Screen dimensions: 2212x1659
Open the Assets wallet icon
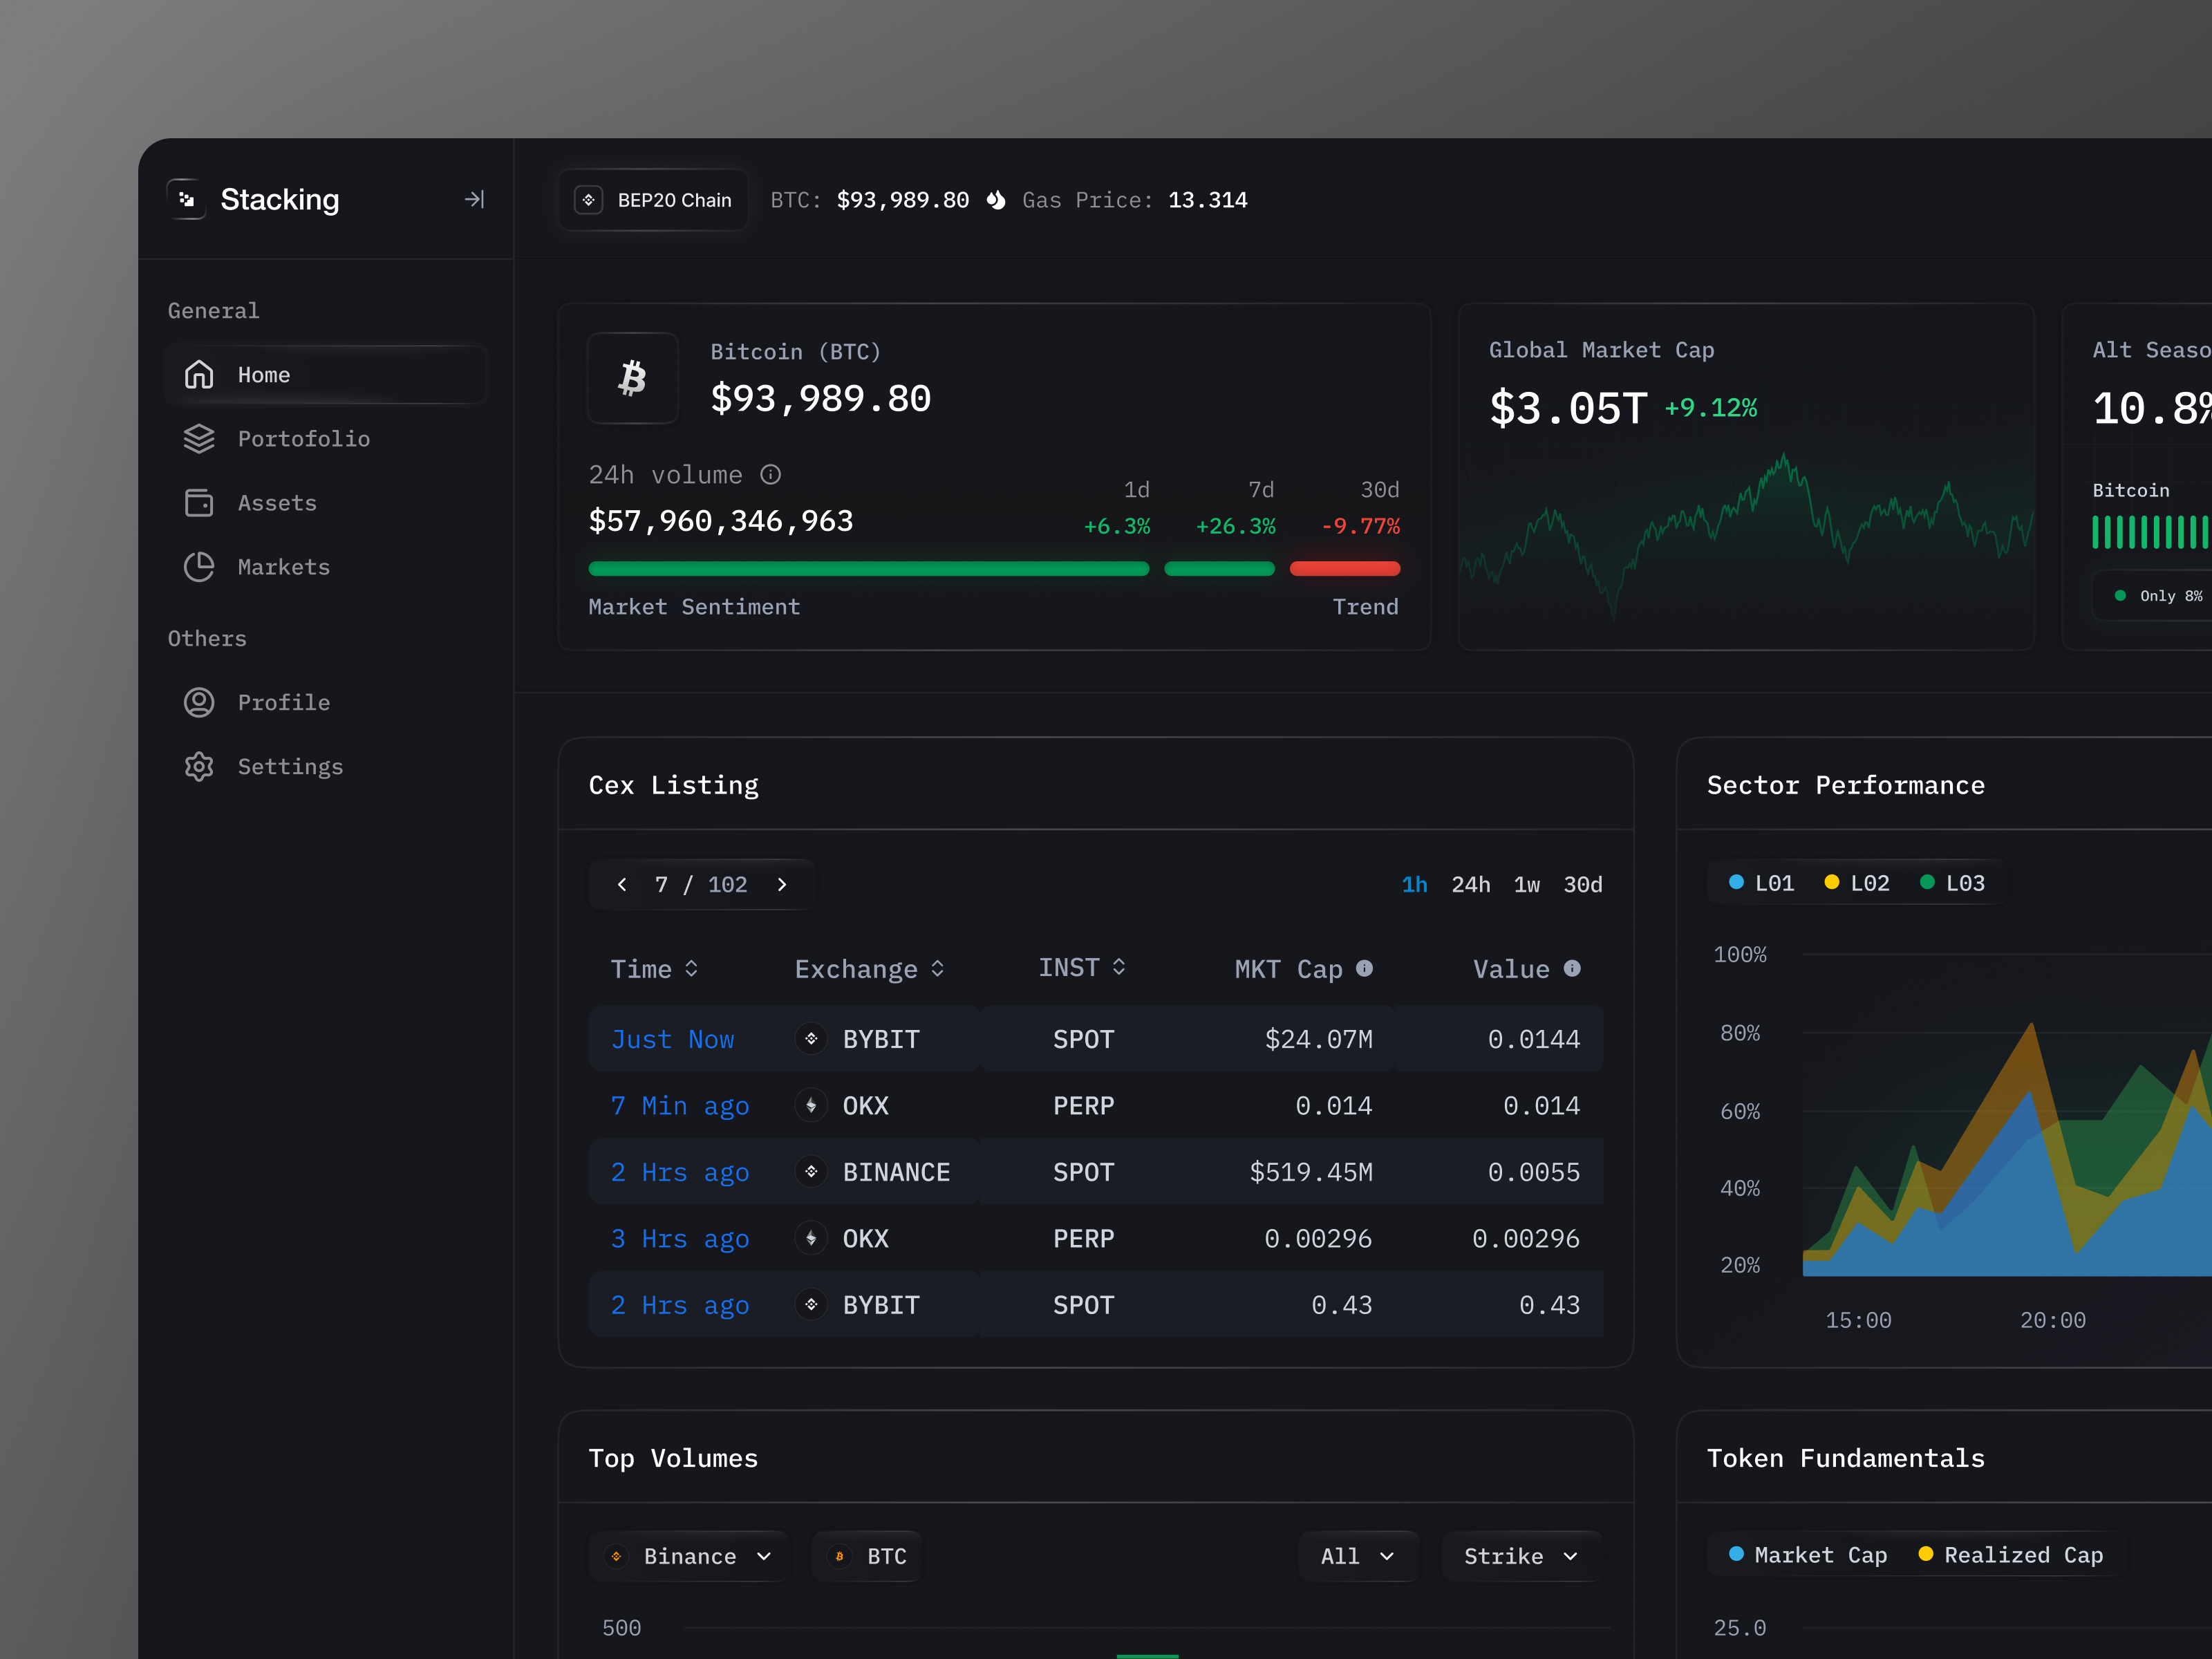click(x=199, y=503)
